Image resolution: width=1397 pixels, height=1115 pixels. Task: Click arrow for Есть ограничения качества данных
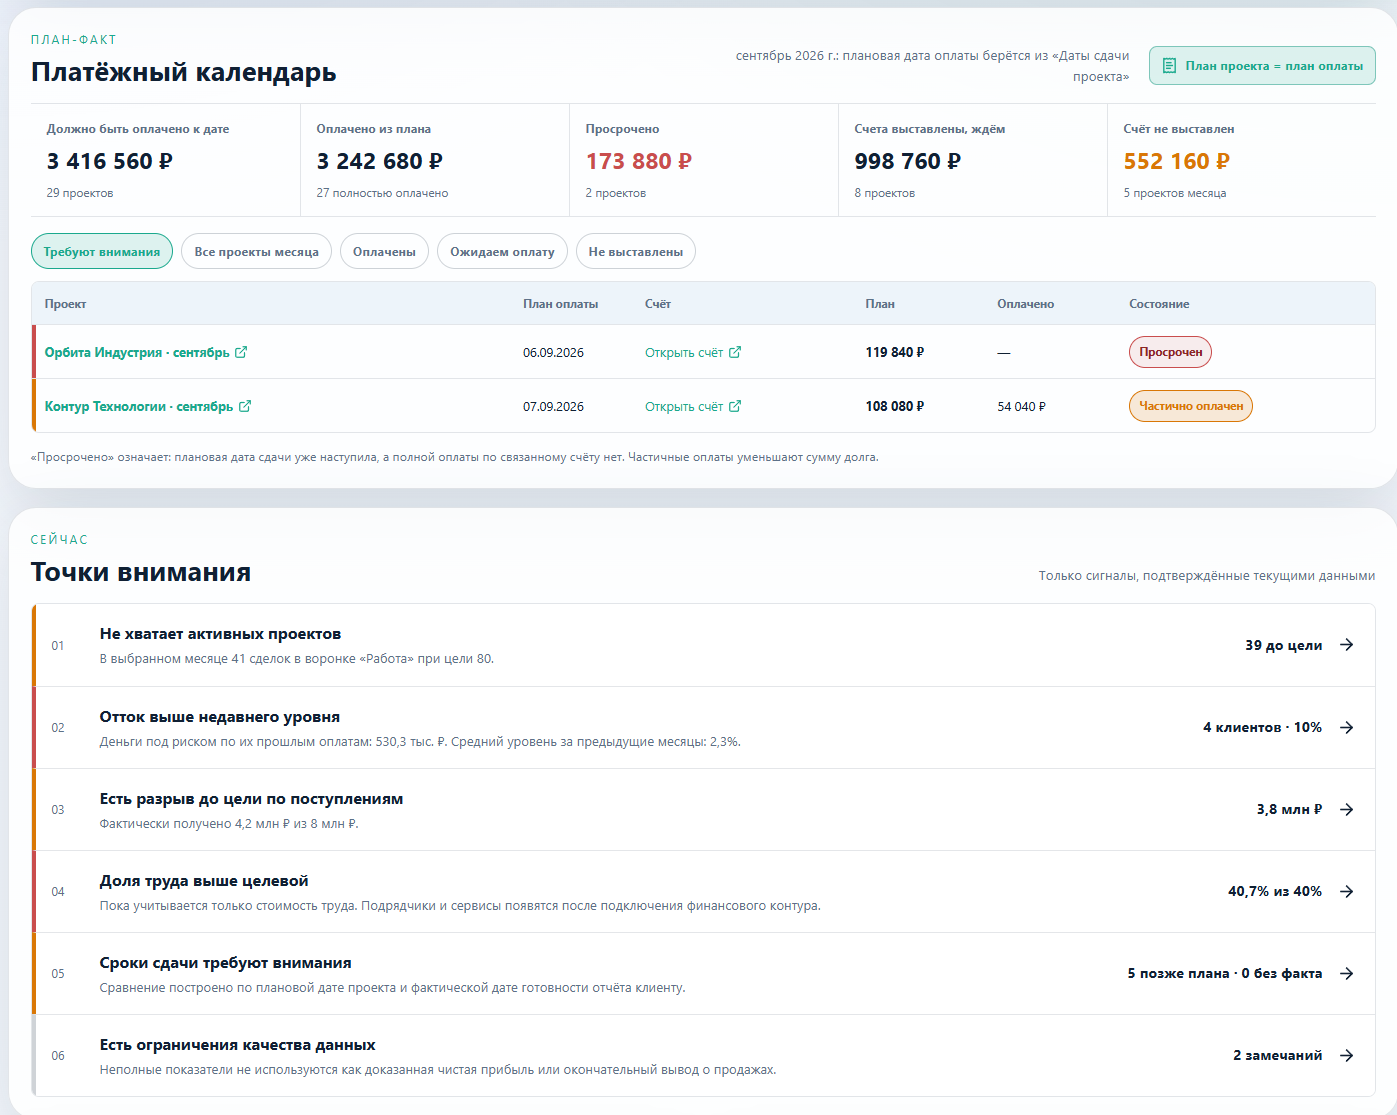click(1347, 1055)
